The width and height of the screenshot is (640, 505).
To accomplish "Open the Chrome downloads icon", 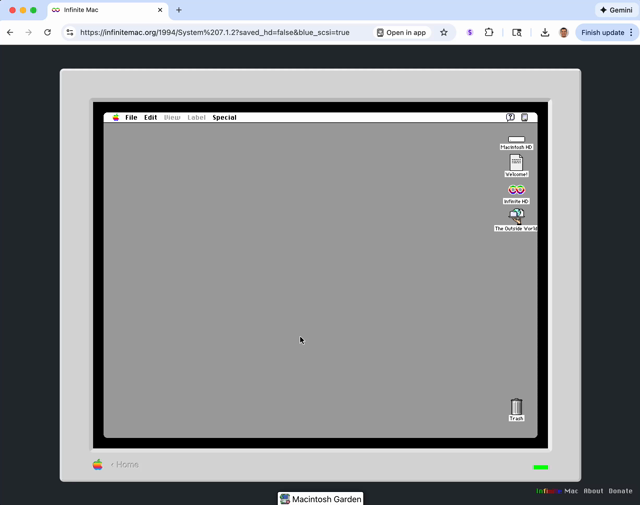I will click(x=545, y=32).
